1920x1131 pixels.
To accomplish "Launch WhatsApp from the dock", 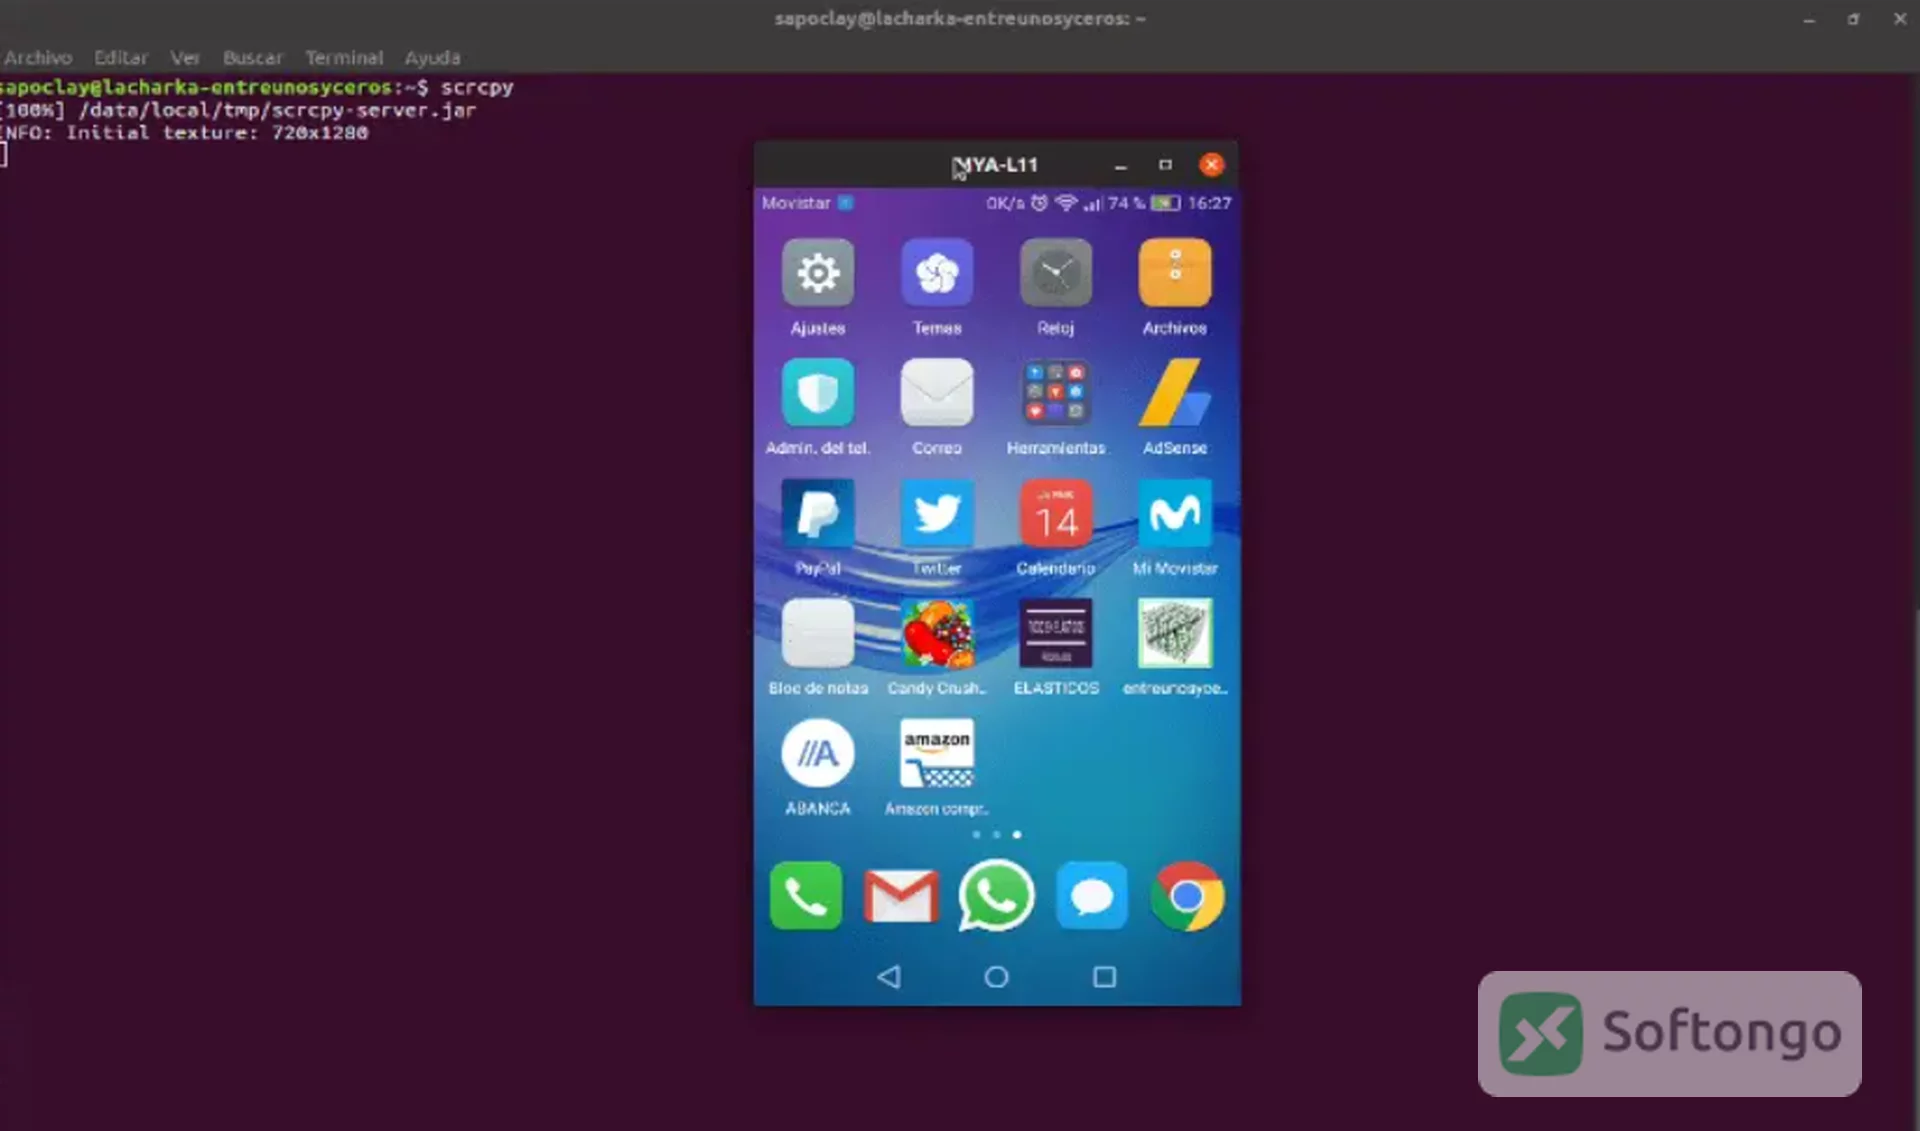I will [996, 896].
